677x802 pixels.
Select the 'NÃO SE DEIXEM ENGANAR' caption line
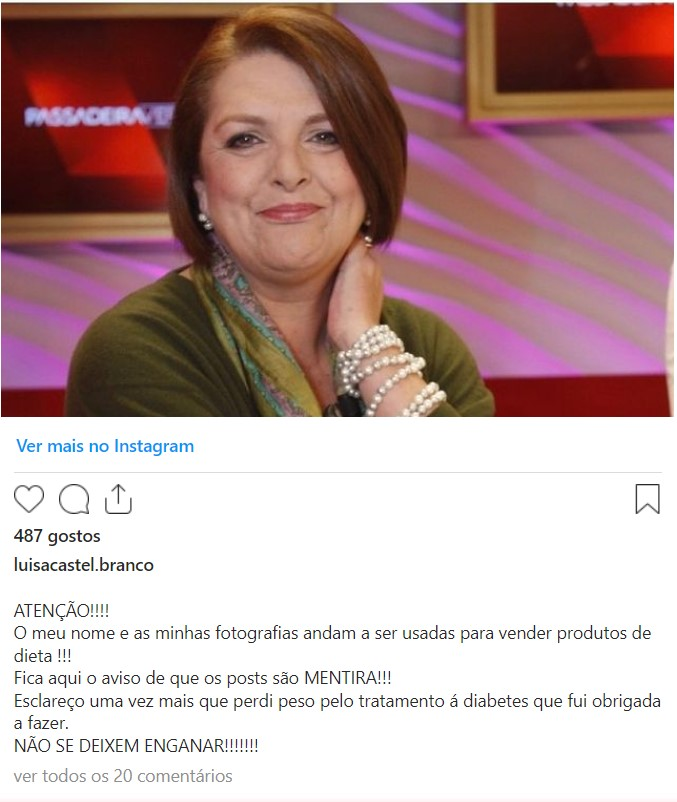pyautogui.click(x=136, y=746)
